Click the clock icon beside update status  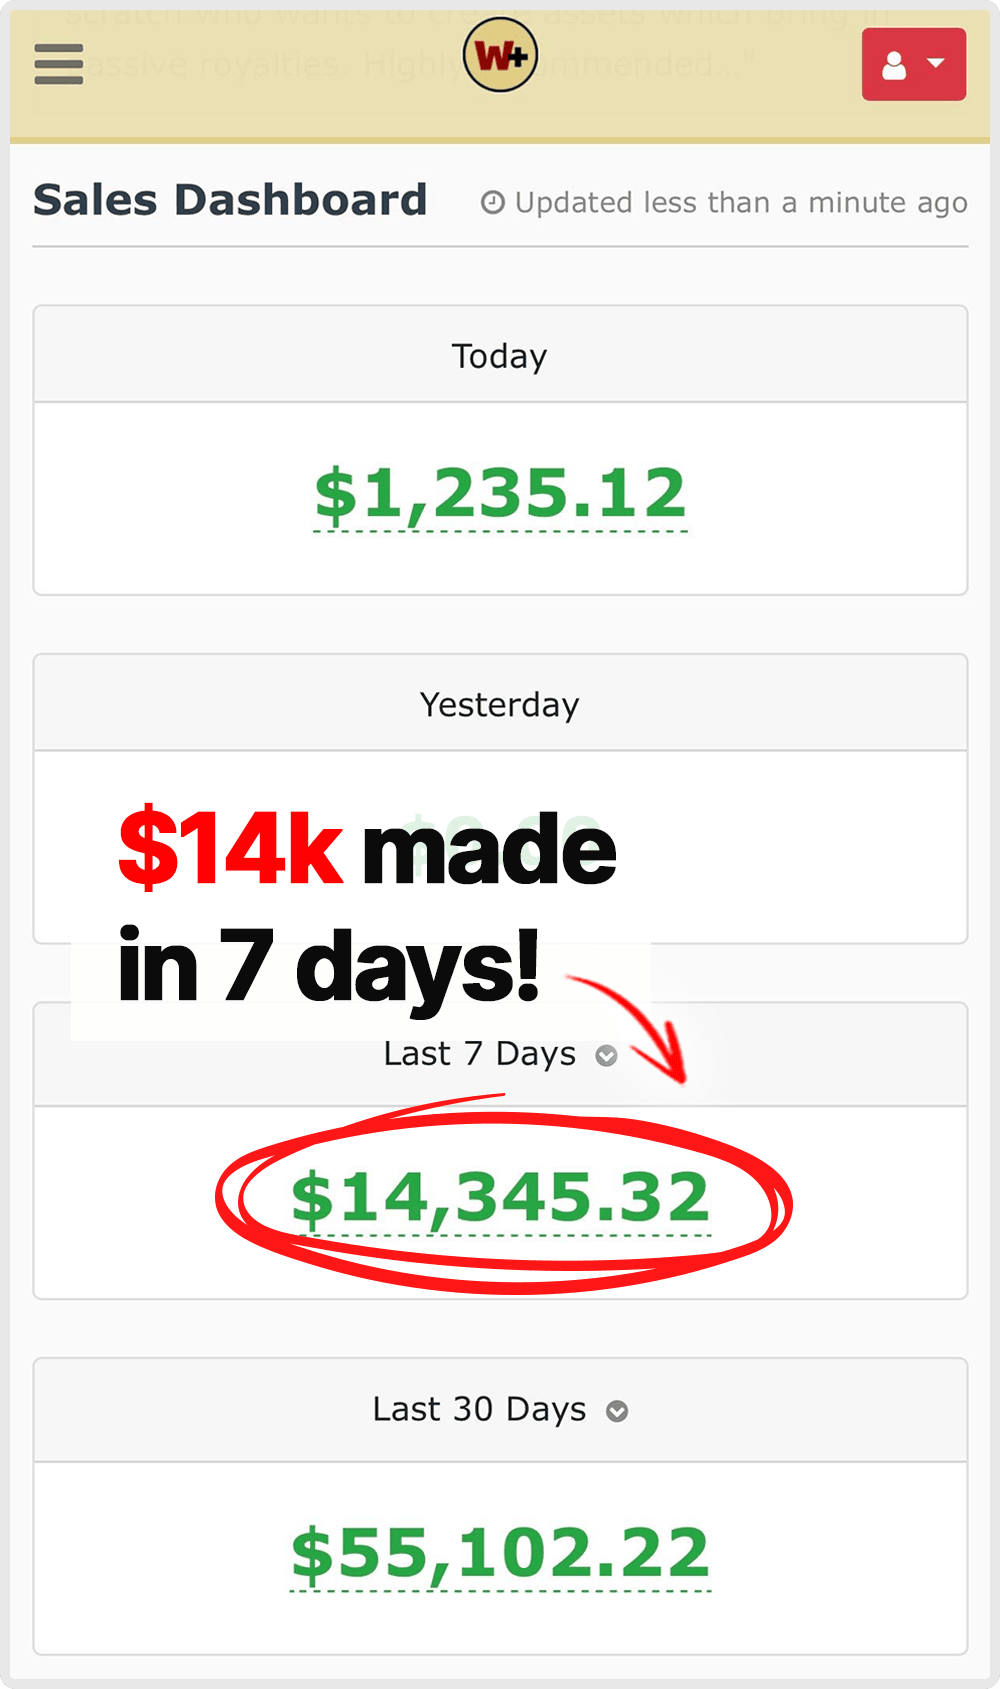[x=492, y=203]
